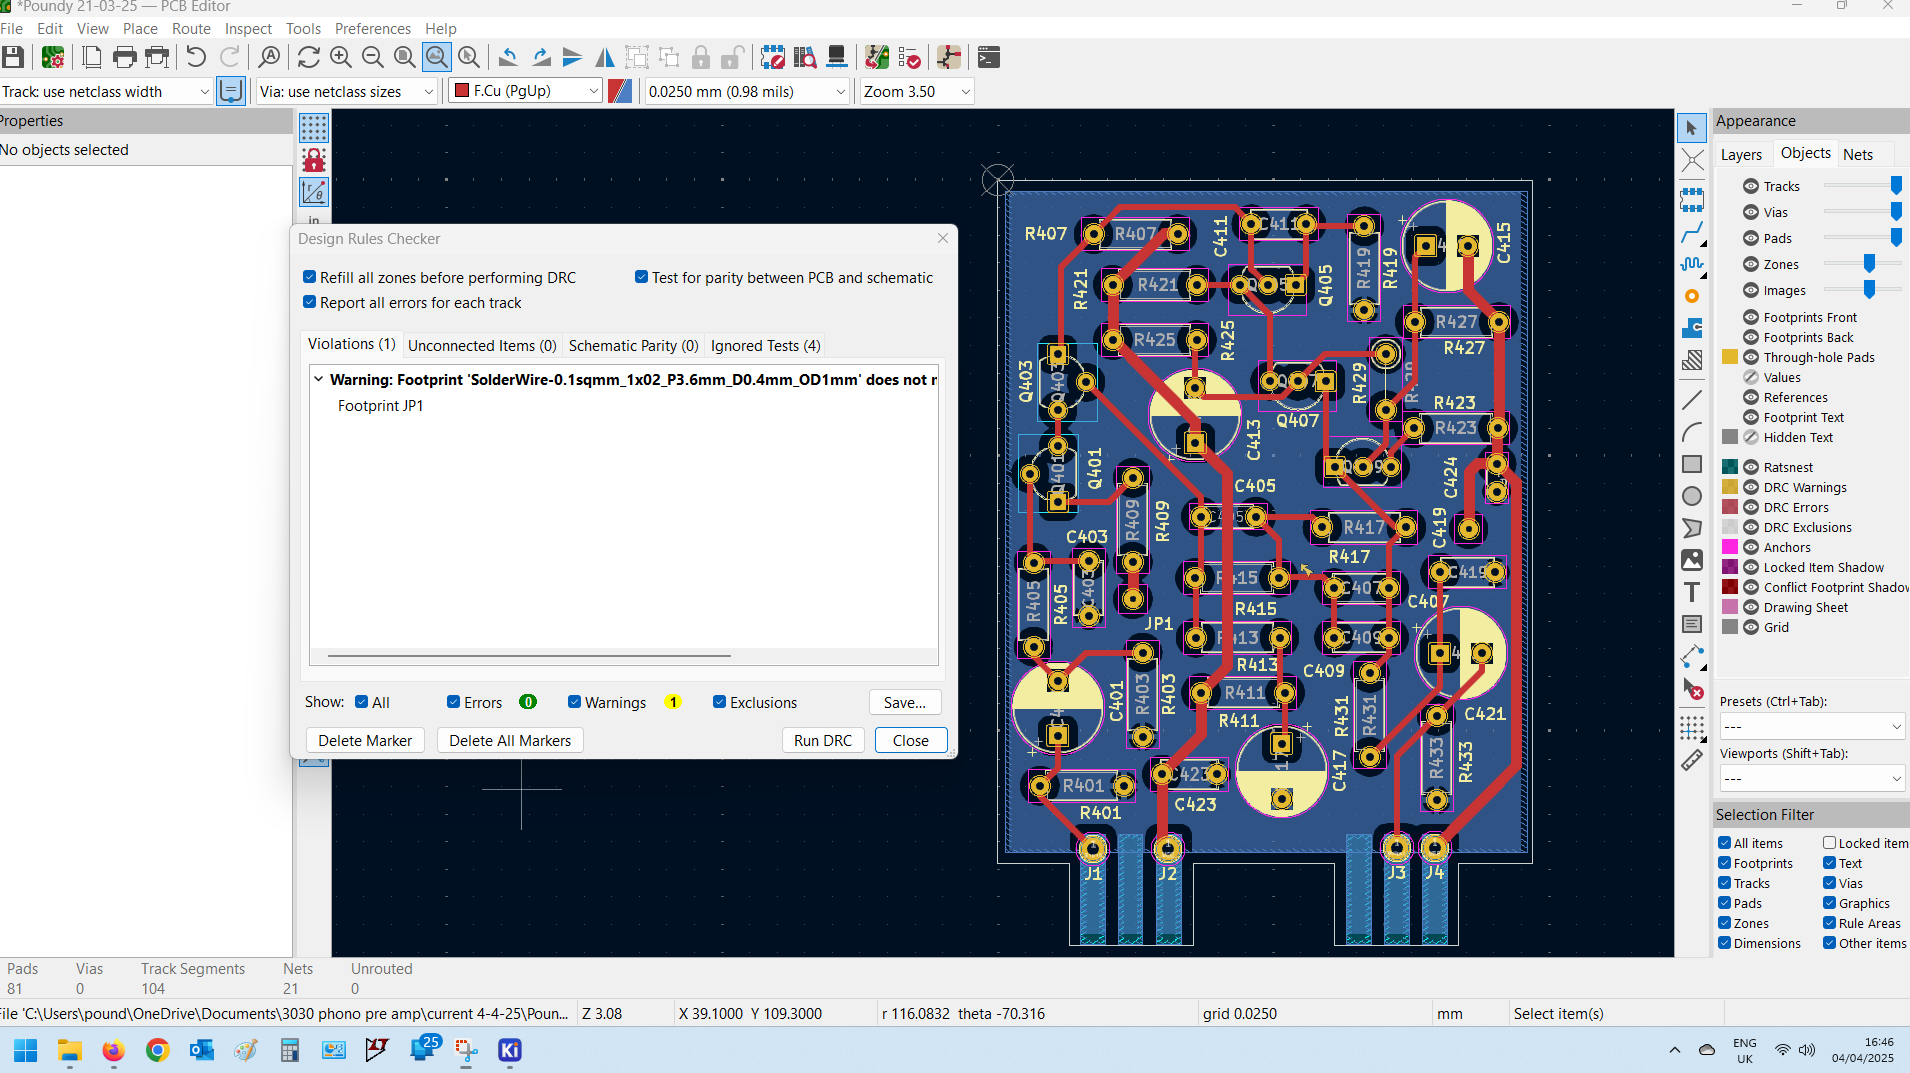The width and height of the screenshot is (1910, 1073).
Task: Open the Preferences menu
Action: tap(373, 28)
